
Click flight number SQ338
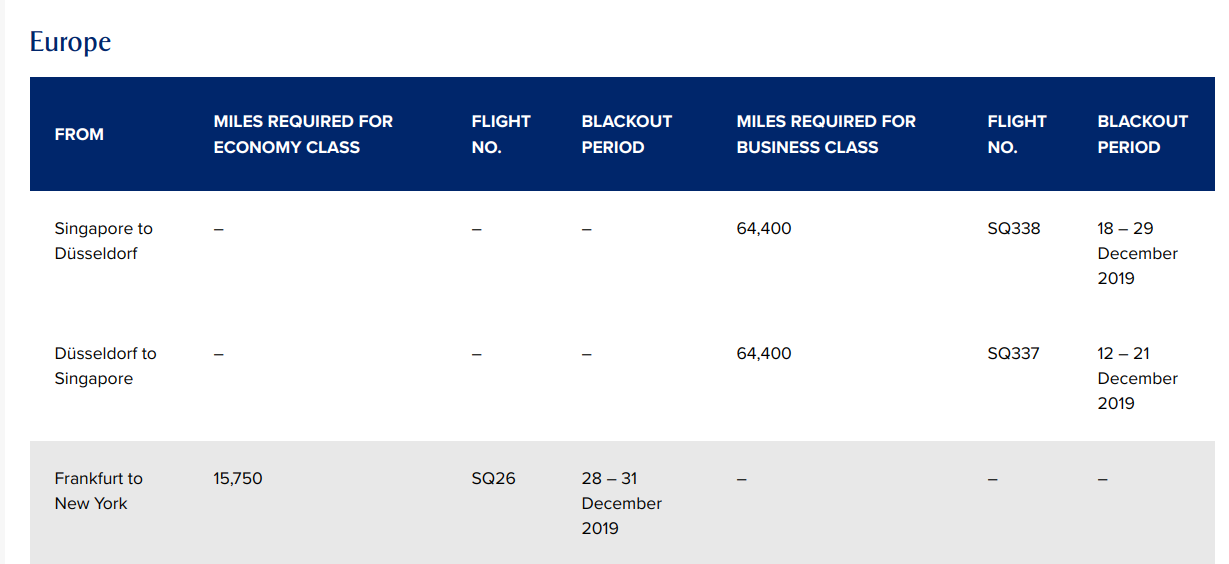(1014, 229)
